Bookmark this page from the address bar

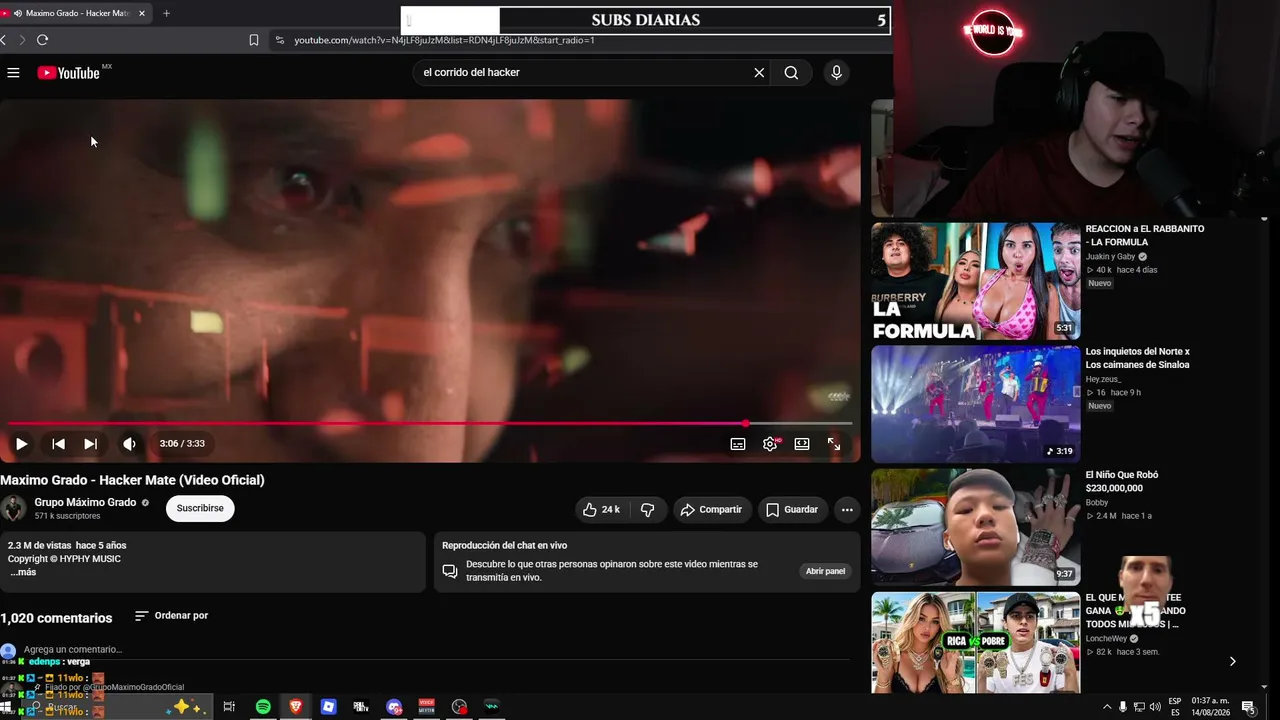point(254,40)
